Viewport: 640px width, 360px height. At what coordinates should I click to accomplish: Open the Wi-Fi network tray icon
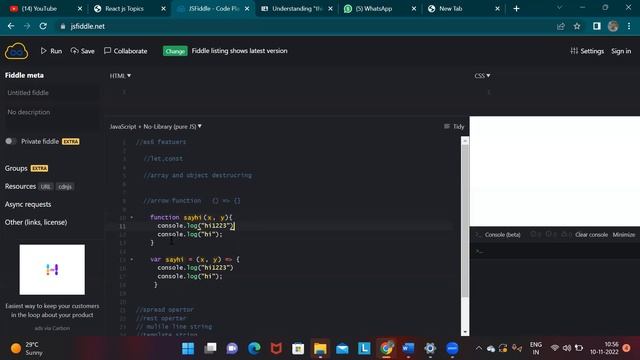tap(554, 348)
